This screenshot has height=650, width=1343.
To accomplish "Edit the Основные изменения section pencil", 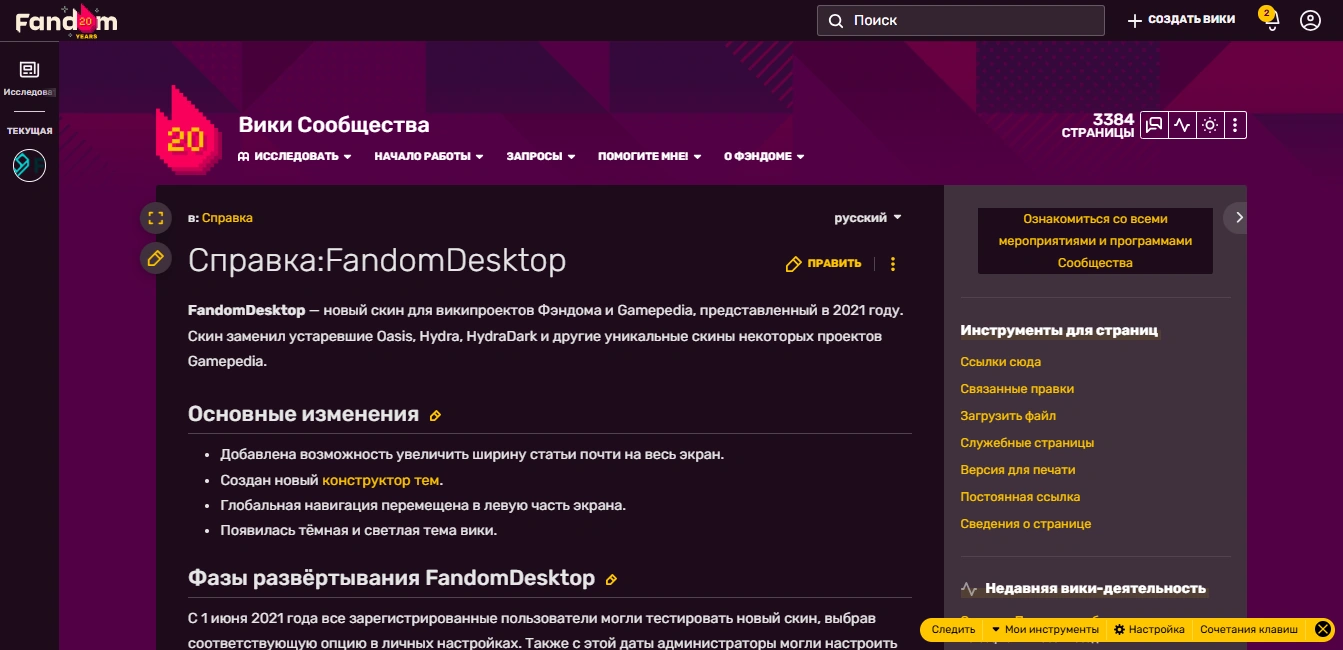I will click(435, 415).
